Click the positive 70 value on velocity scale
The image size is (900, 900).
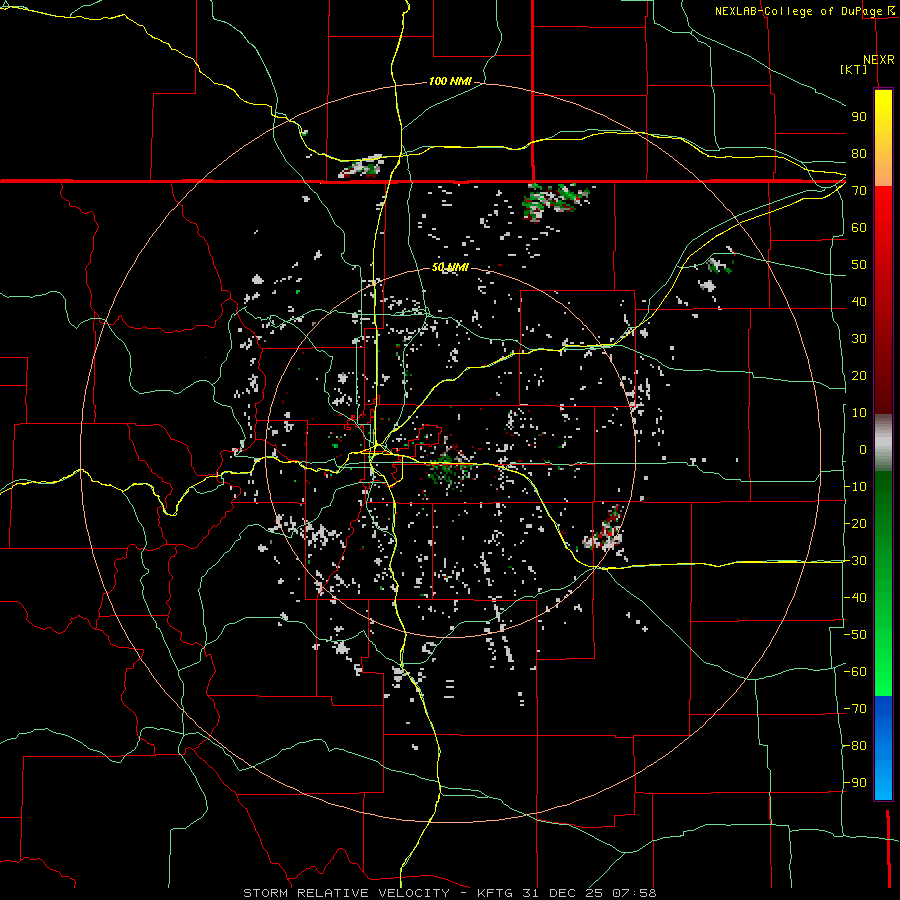859,191
